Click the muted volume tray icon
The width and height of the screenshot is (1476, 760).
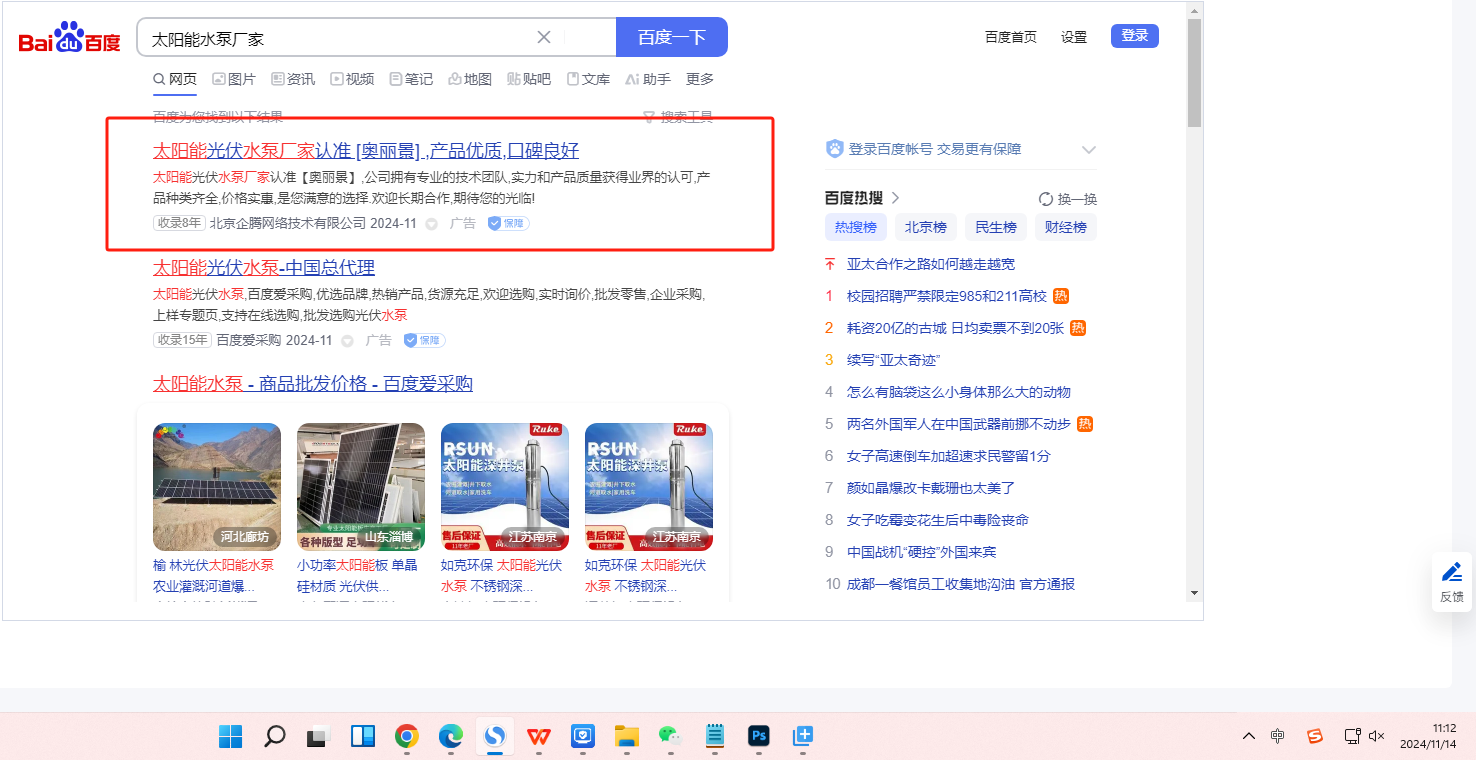point(1376,737)
